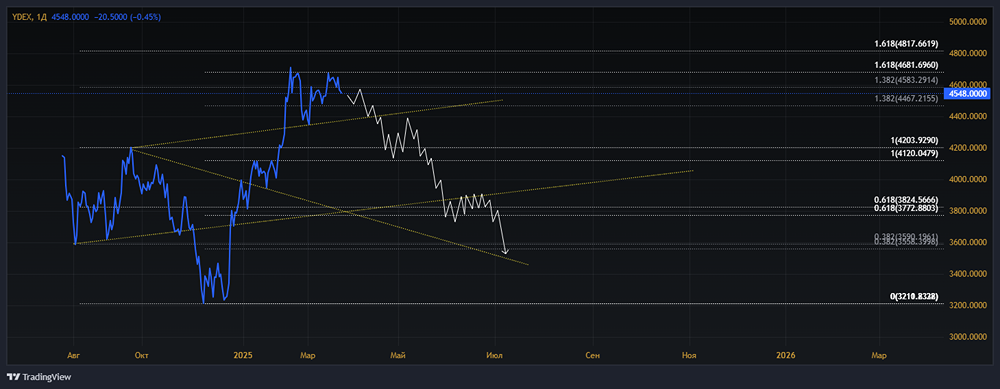Click the TradingView logo
The width and height of the screenshot is (1000, 389).
[39, 377]
